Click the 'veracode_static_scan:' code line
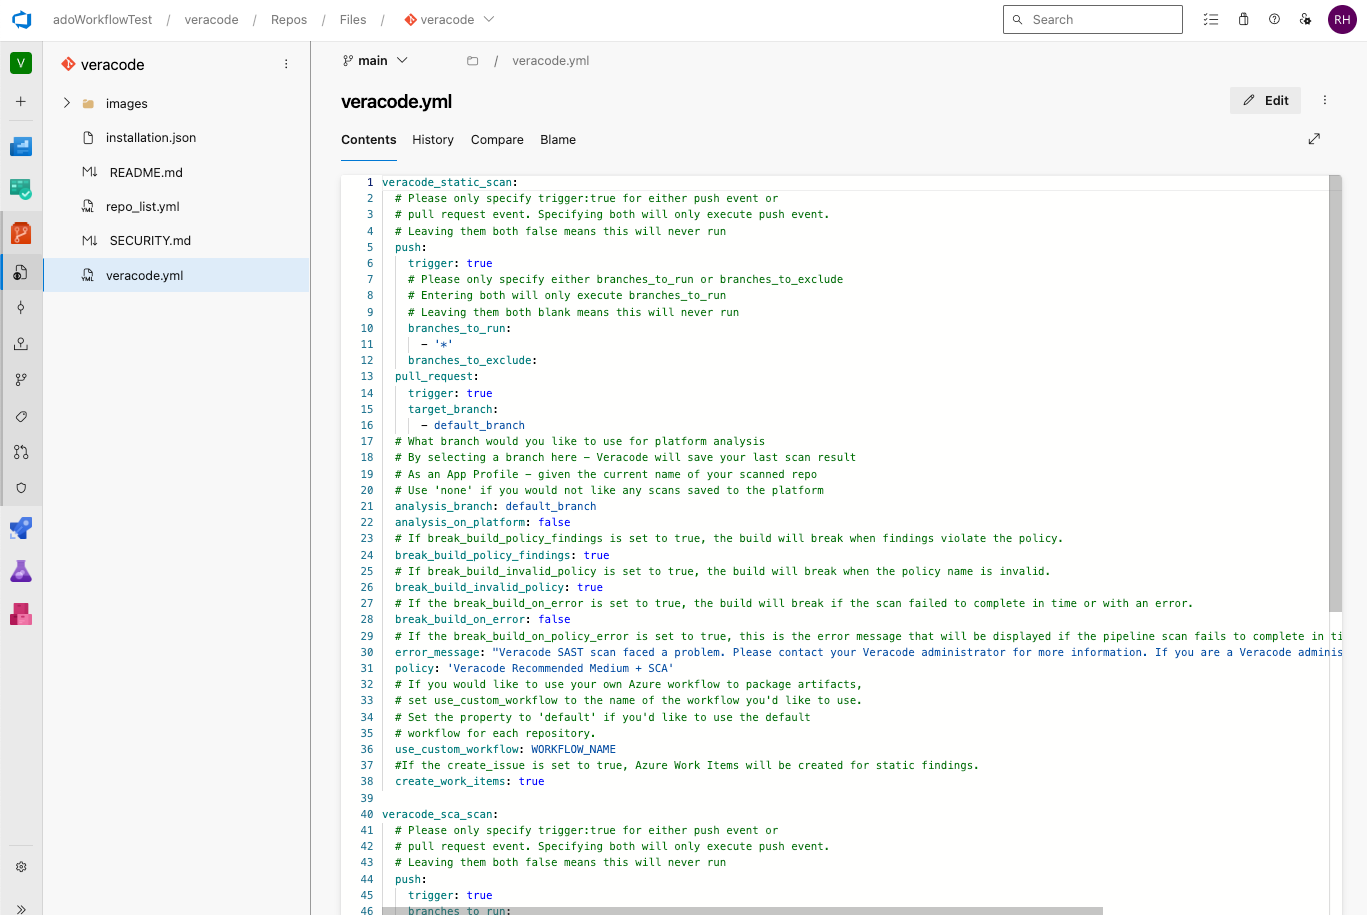This screenshot has height=915, width=1367. (x=449, y=182)
